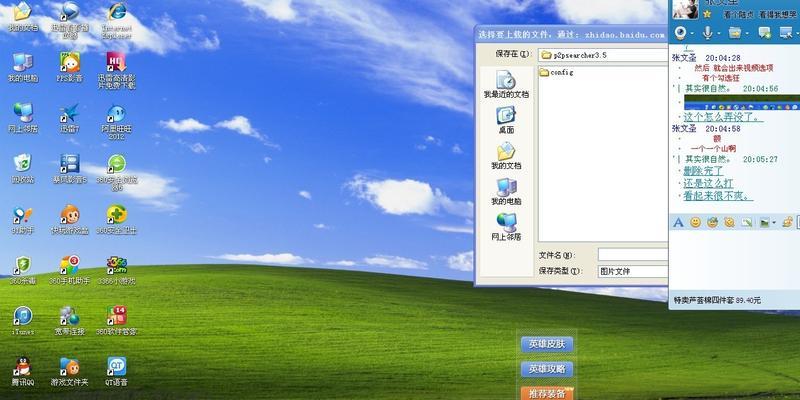800x400 pixels.
Task: Launch QT语音 from the desktop
Action: 116,371
